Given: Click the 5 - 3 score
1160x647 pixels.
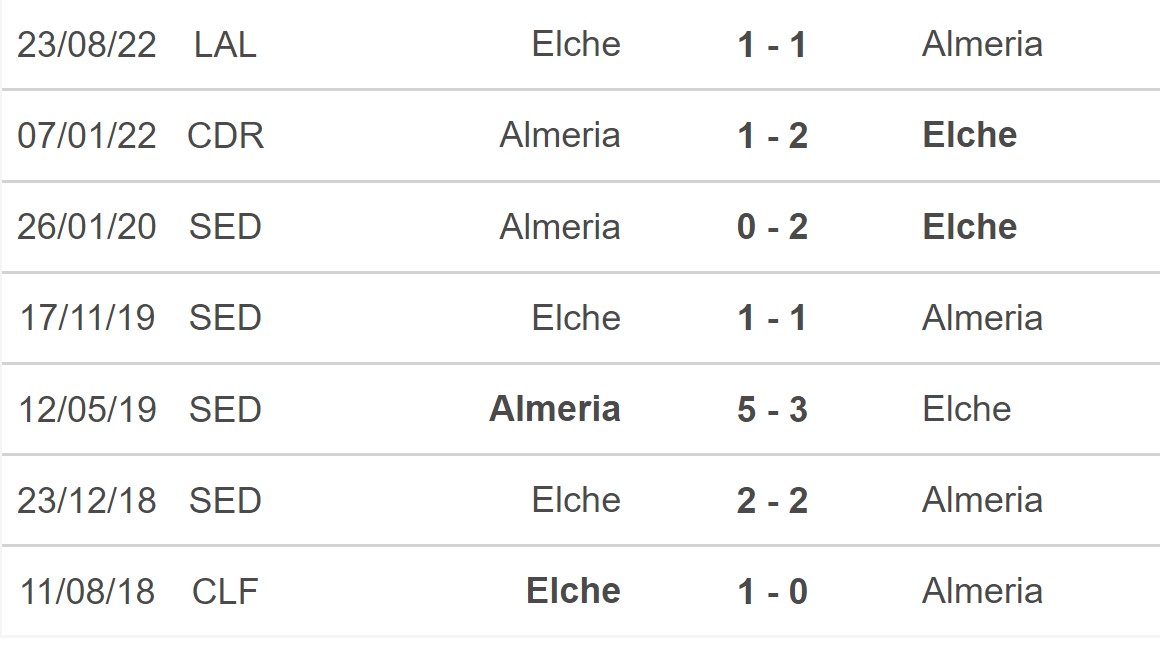Looking at the screenshot, I should tap(772, 409).
